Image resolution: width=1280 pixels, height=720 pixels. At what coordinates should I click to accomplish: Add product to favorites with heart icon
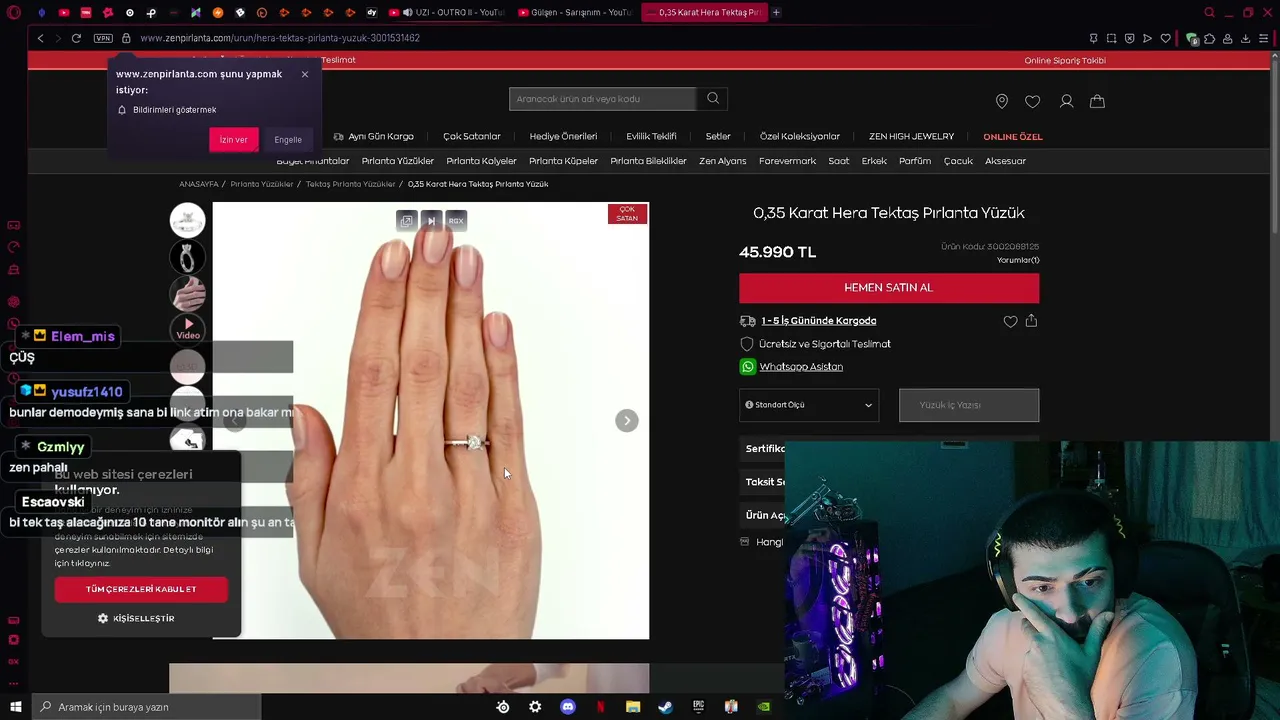pyautogui.click(x=1010, y=321)
